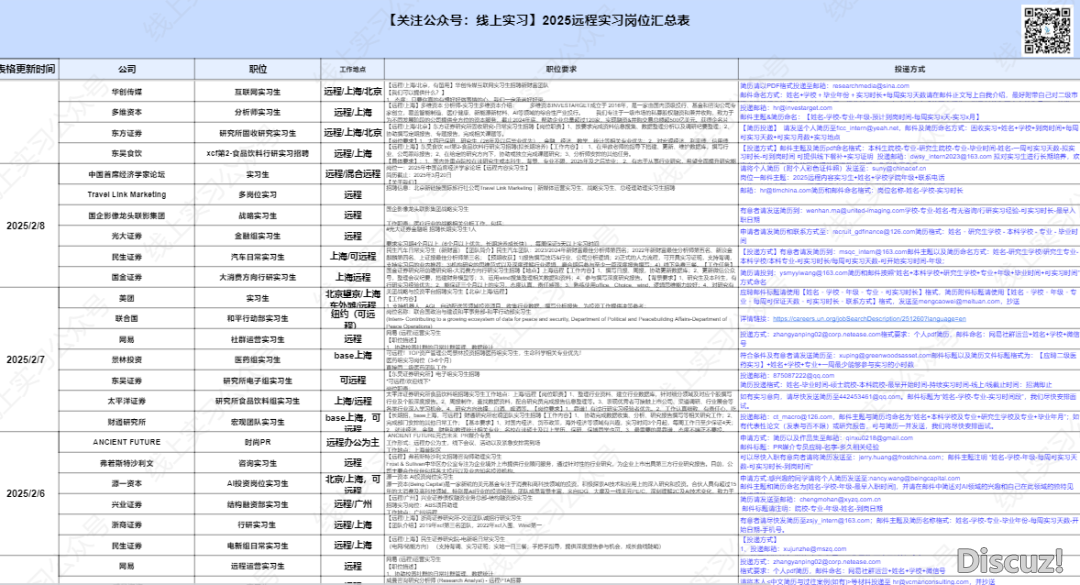
Task: Select the 职位 column header
Action: coord(258,69)
